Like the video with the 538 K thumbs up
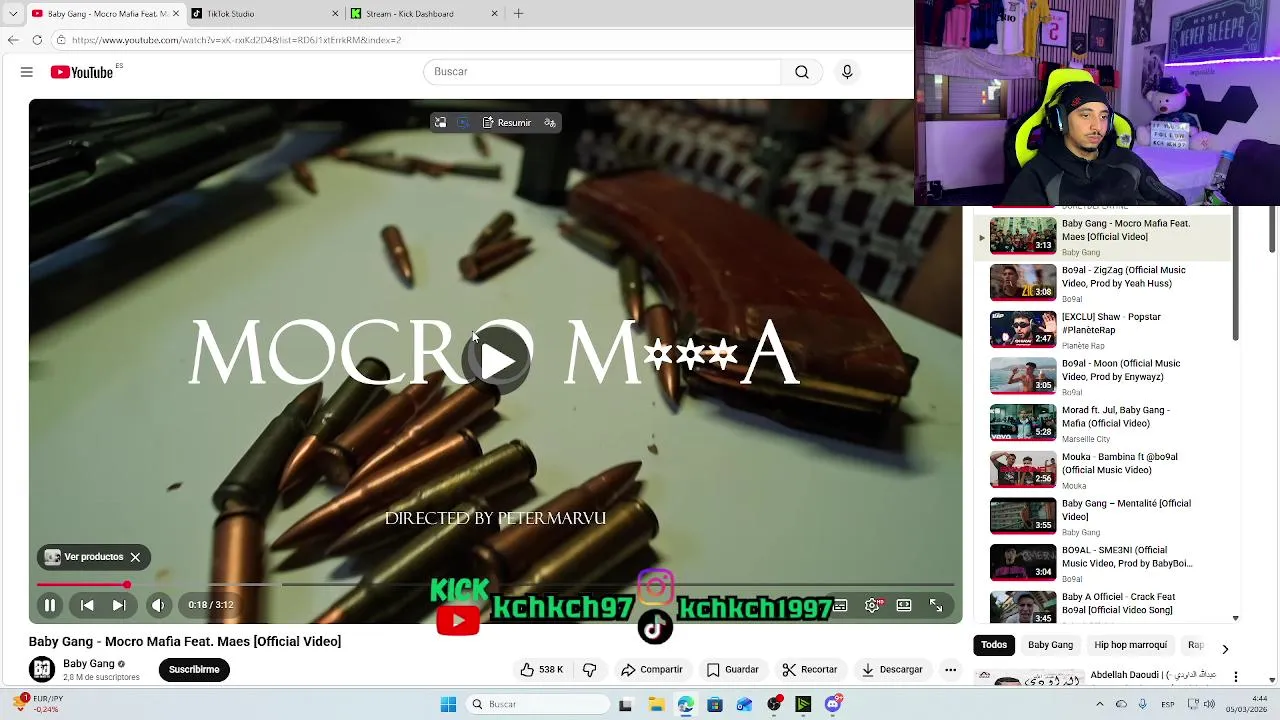 click(541, 670)
